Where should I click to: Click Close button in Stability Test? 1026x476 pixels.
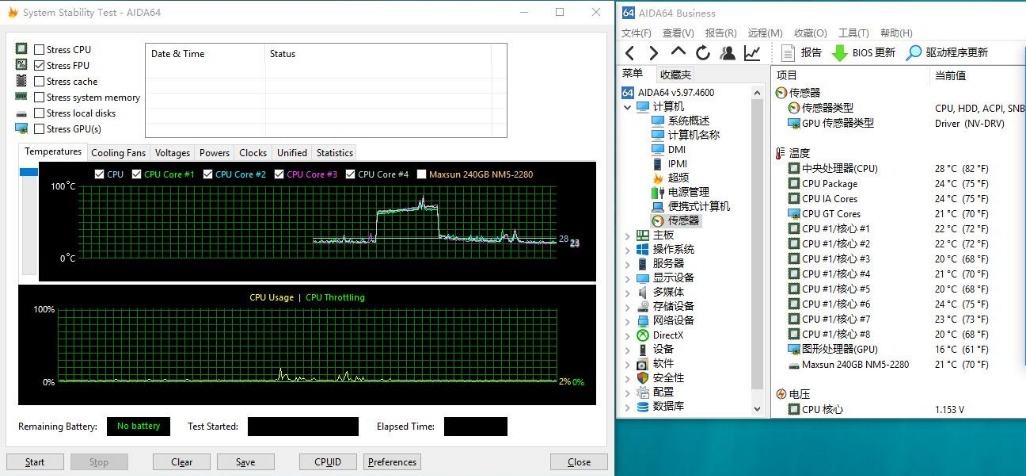pyautogui.click(x=578, y=462)
